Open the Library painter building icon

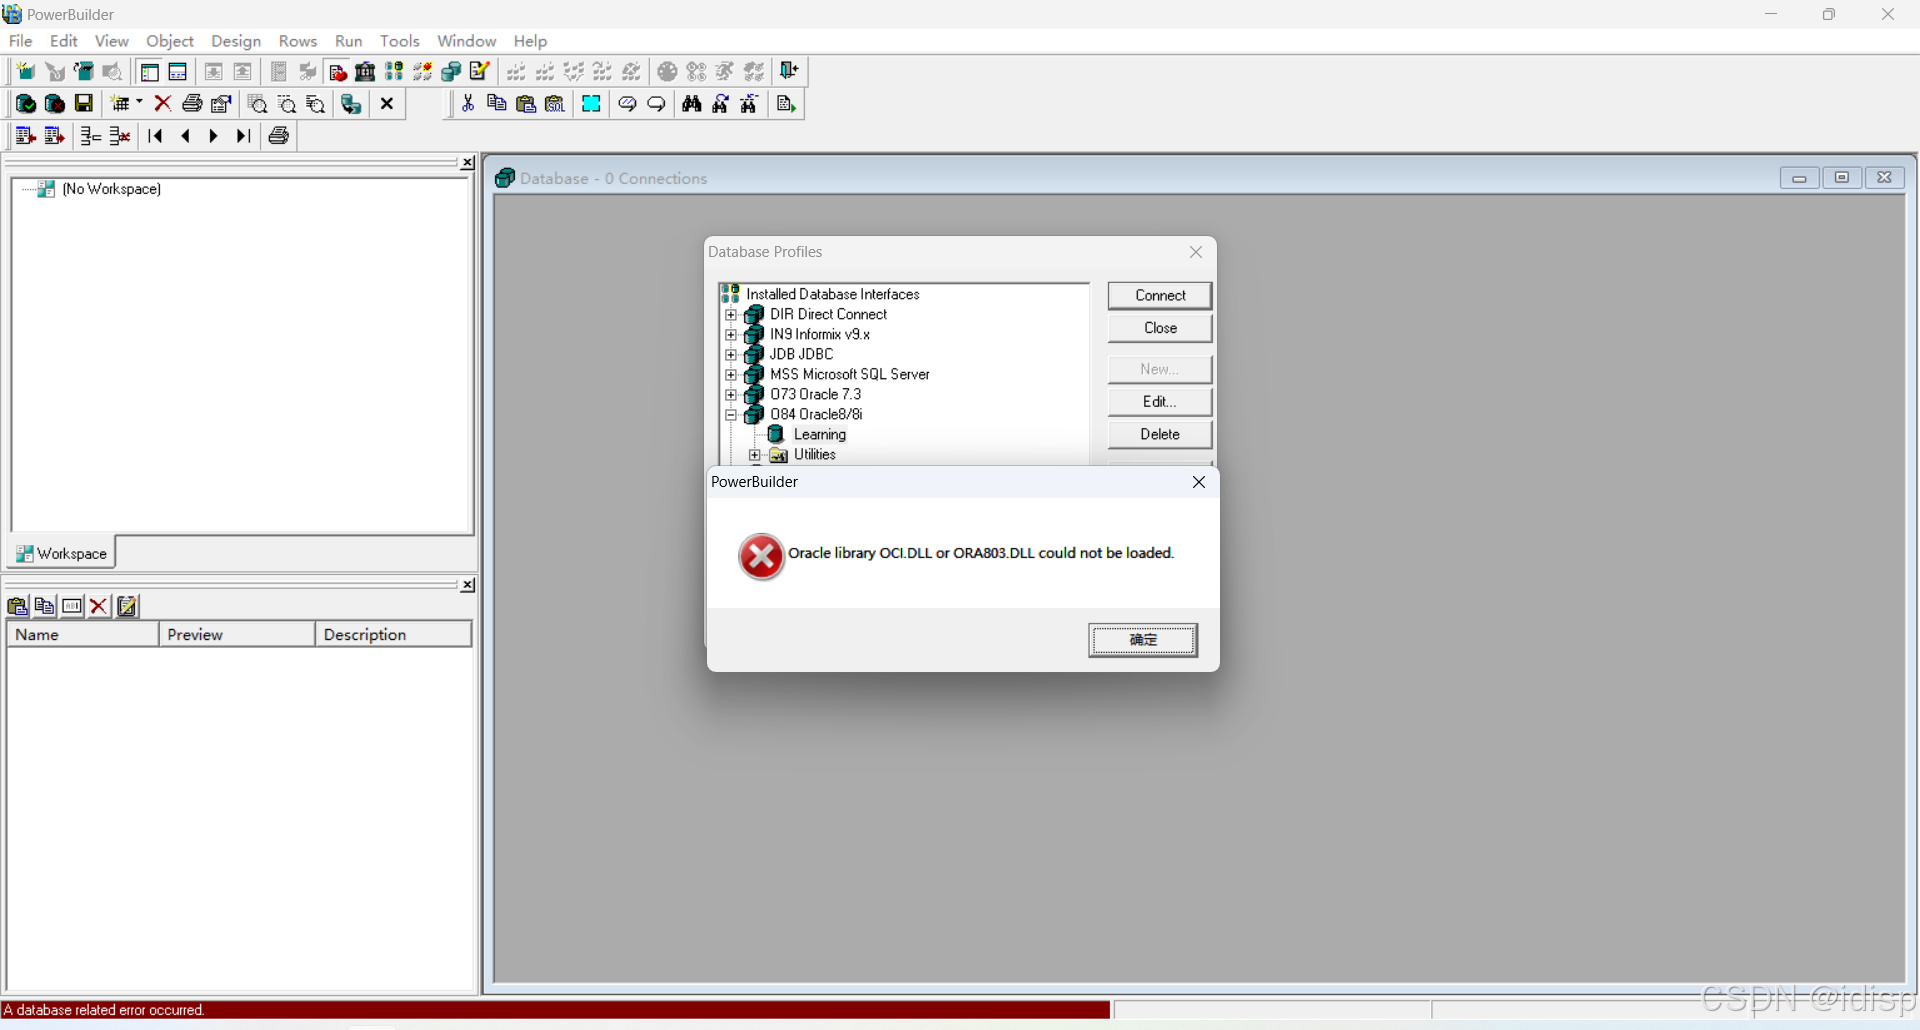pyautogui.click(x=365, y=71)
